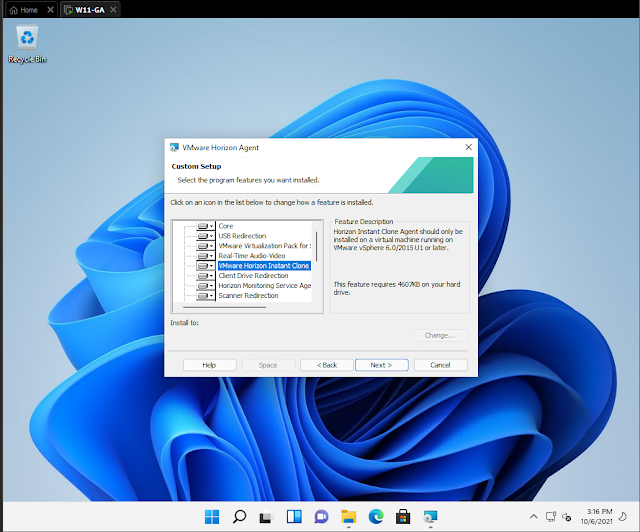Viewport: 640px width, 532px height.
Task: Select VMware Horizon Instant Clone row
Action: coord(264,266)
